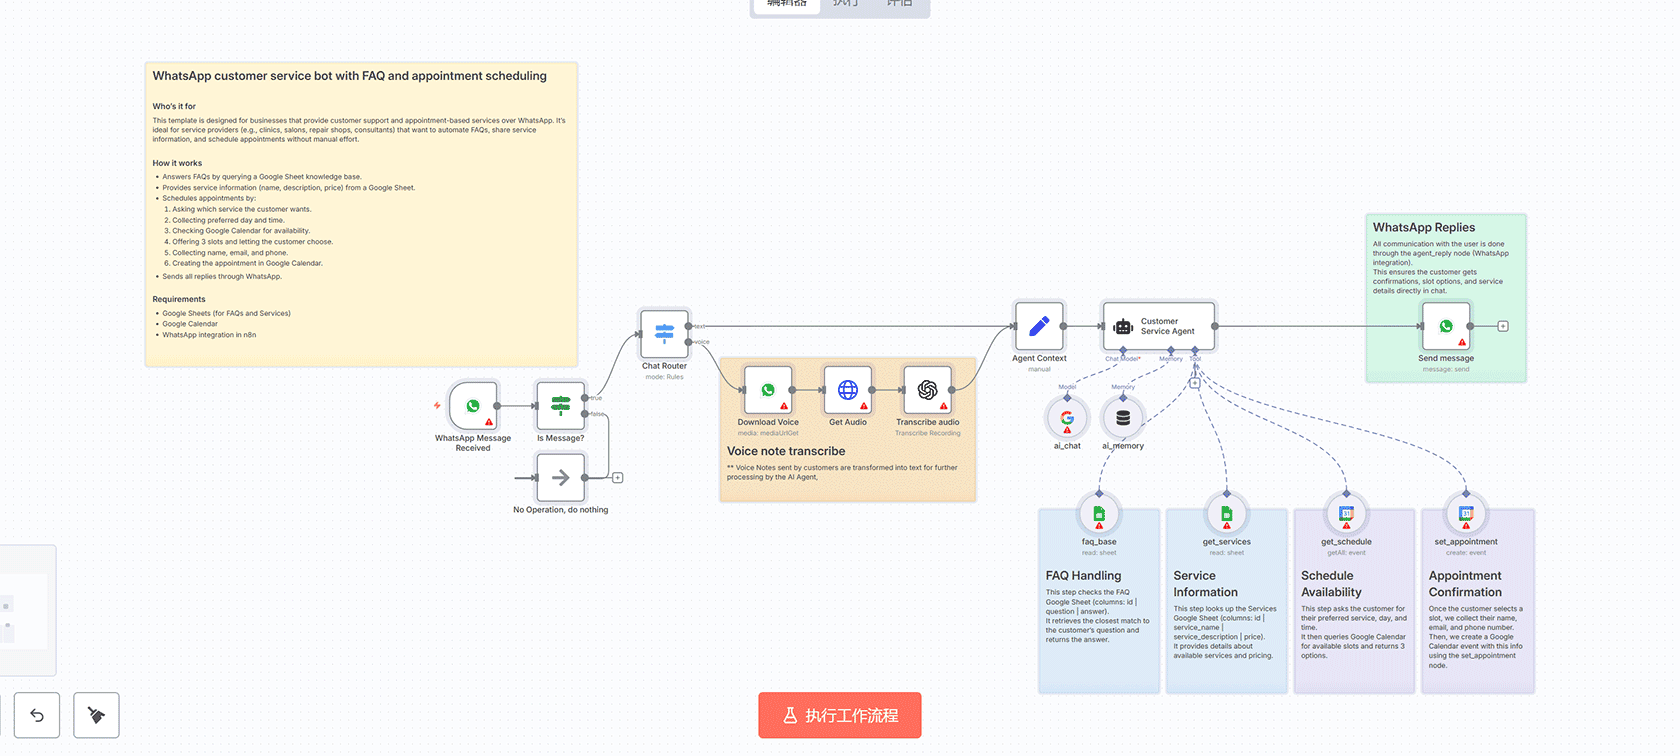
Task: Open the Transcribe audio OpenAI node
Action: pyautogui.click(x=927, y=390)
